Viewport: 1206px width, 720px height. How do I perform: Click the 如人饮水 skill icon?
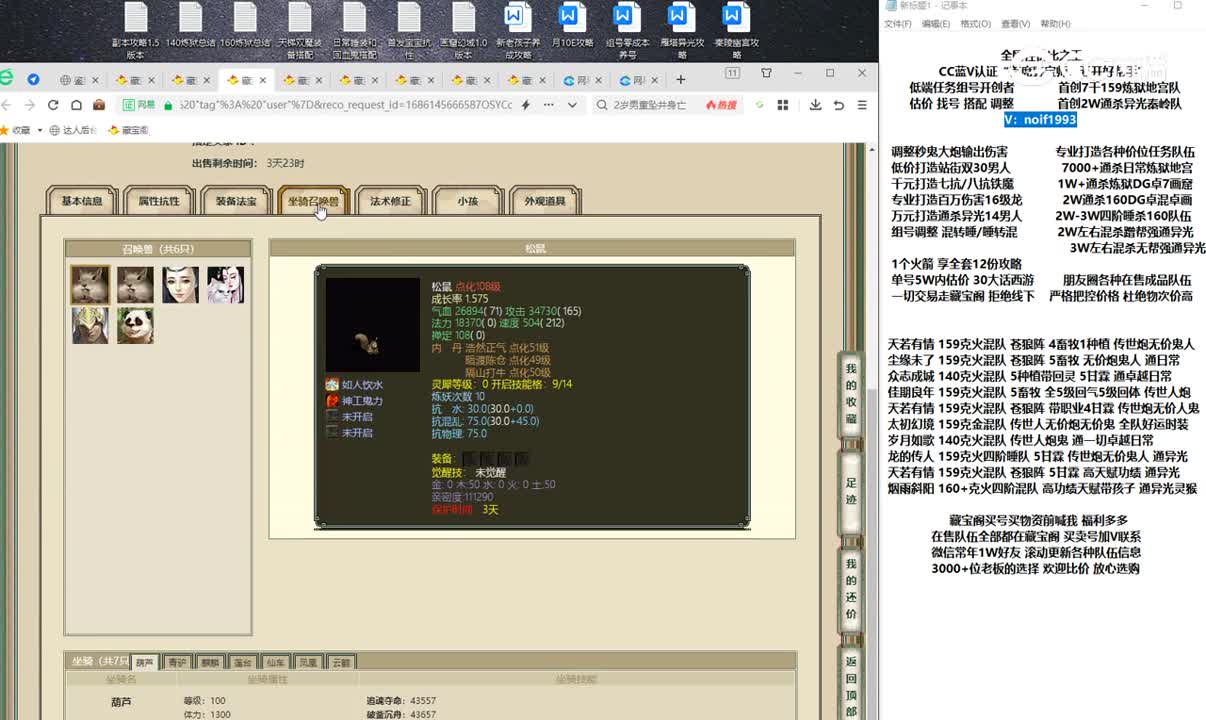[332, 385]
